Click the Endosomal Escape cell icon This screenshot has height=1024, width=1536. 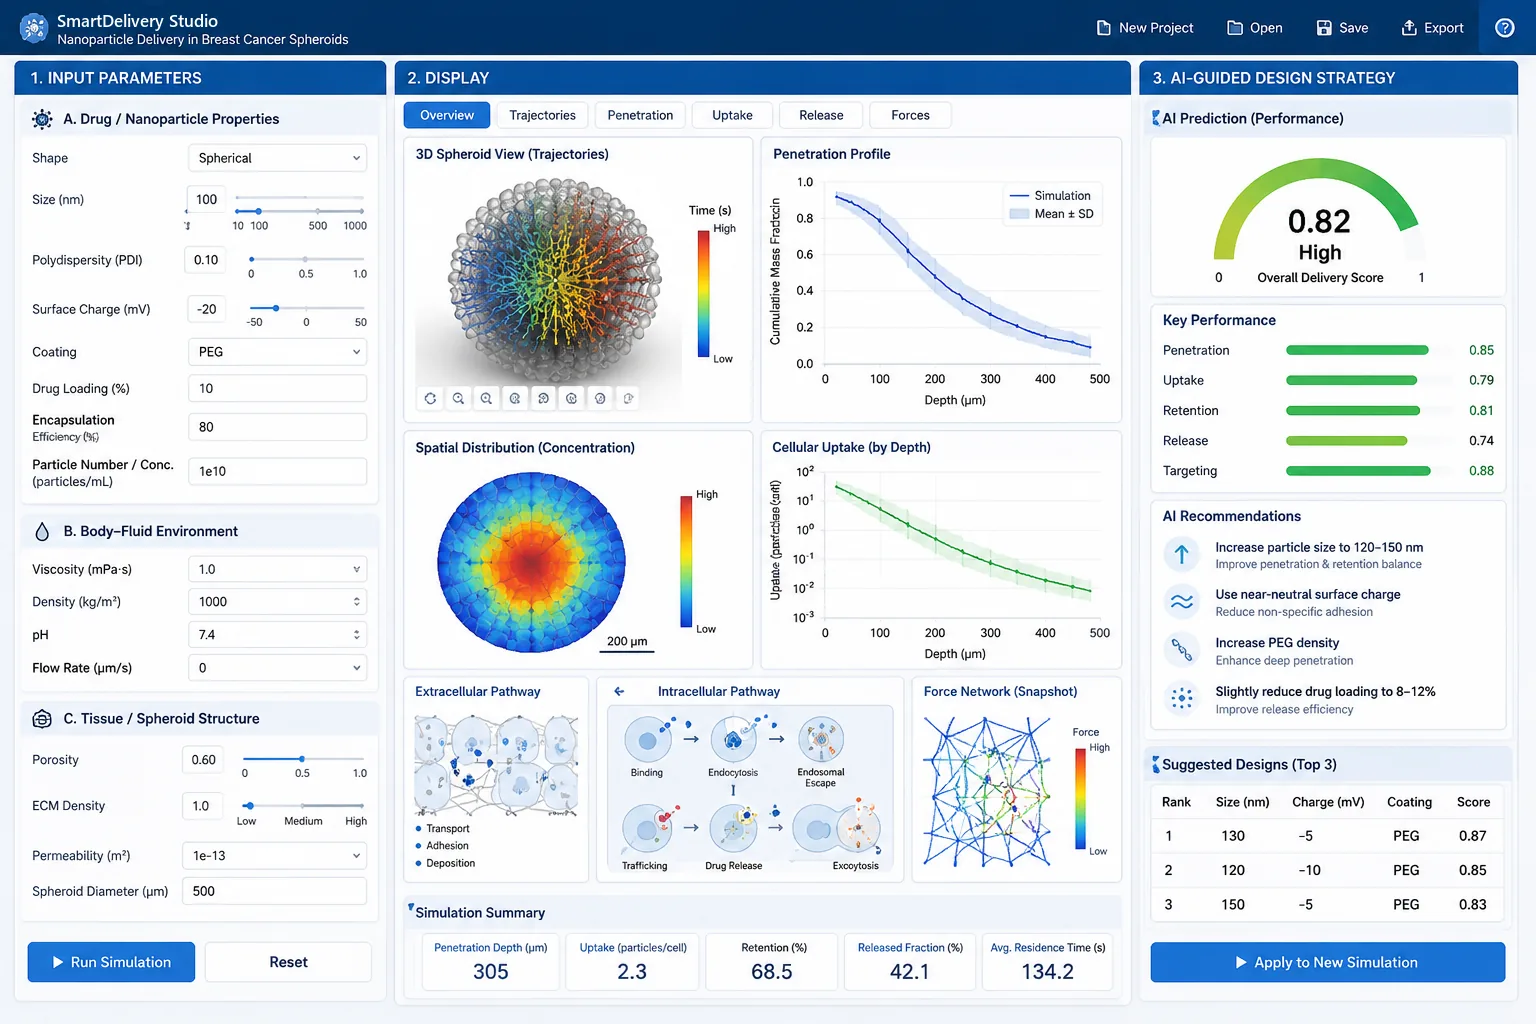(x=821, y=741)
